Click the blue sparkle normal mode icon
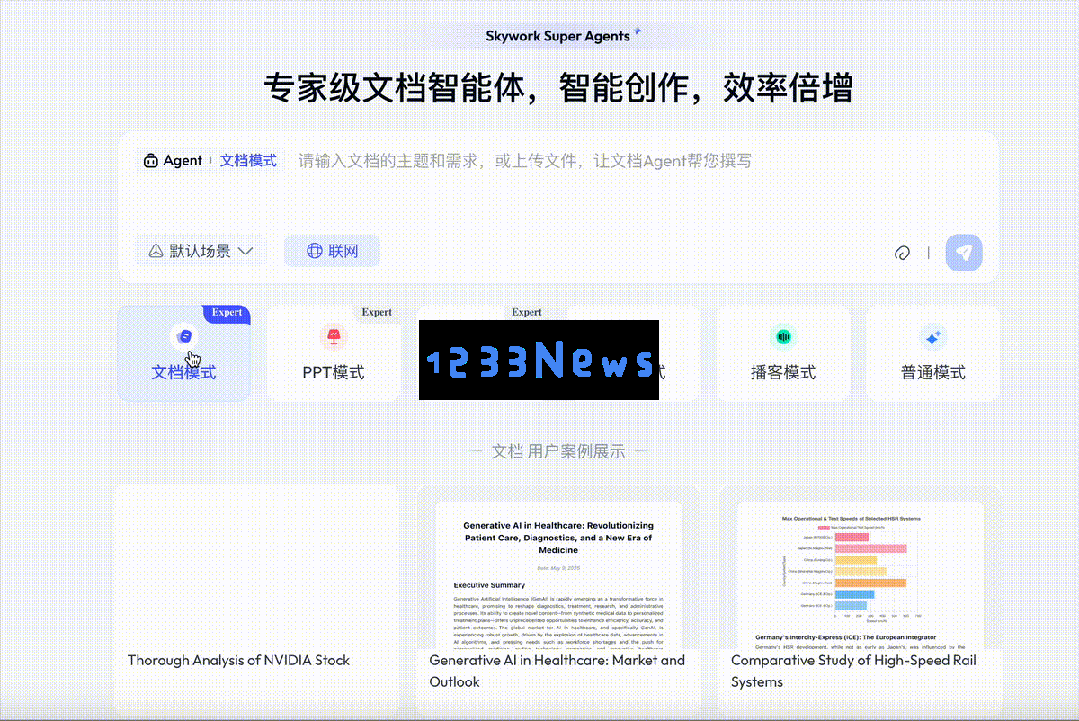This screenshot has width=1079, height=721. 933,337
